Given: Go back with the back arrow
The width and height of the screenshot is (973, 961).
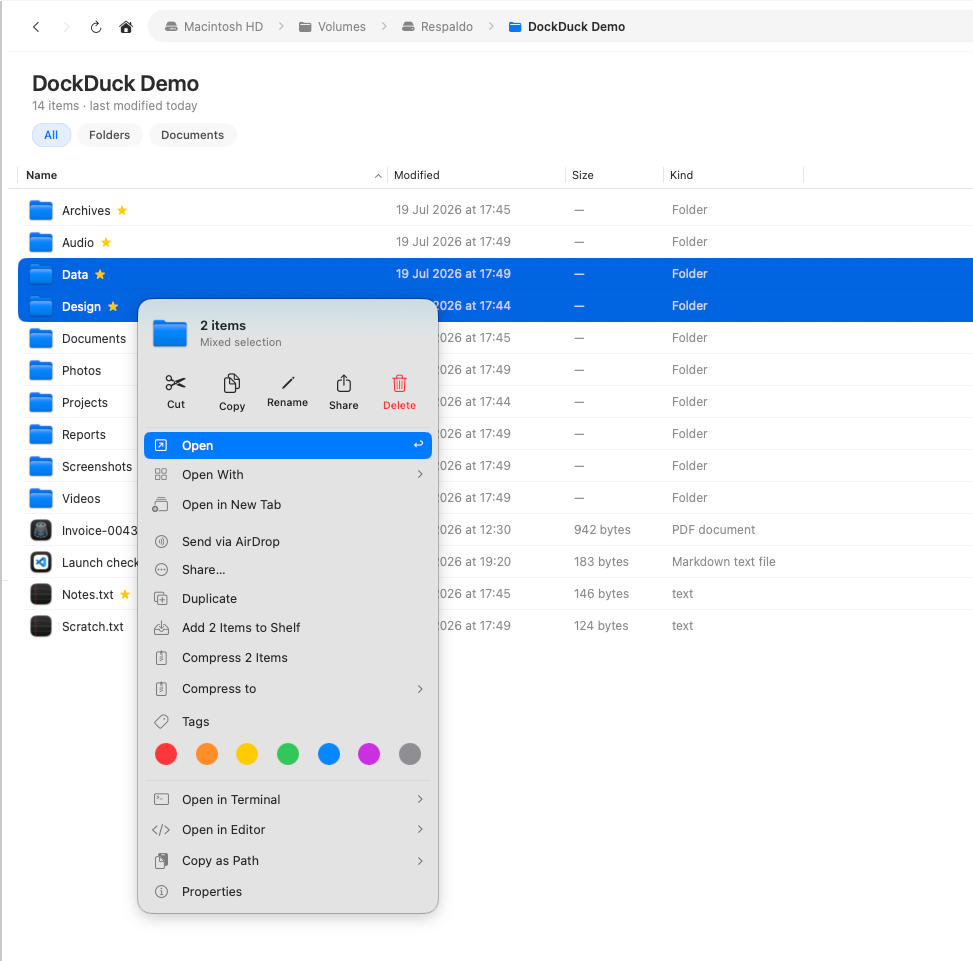Looking at the screenshot, I should (x=36, y=27).
